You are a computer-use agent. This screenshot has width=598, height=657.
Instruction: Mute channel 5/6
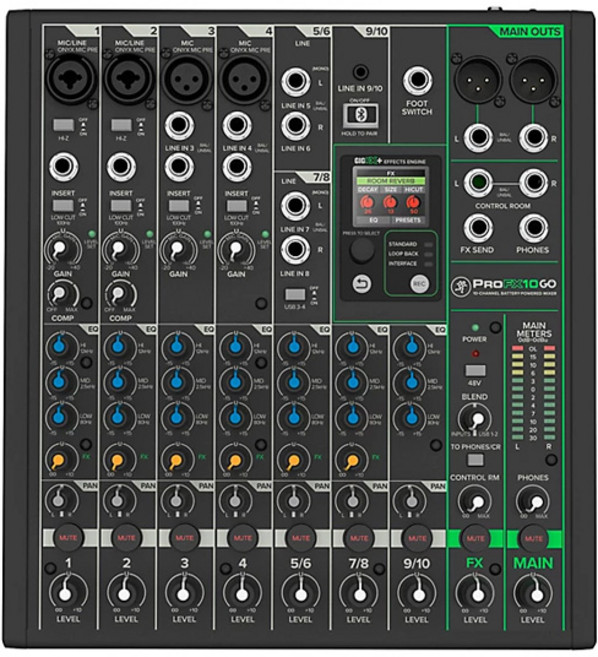pyautogui.click(x=301, y=538)
